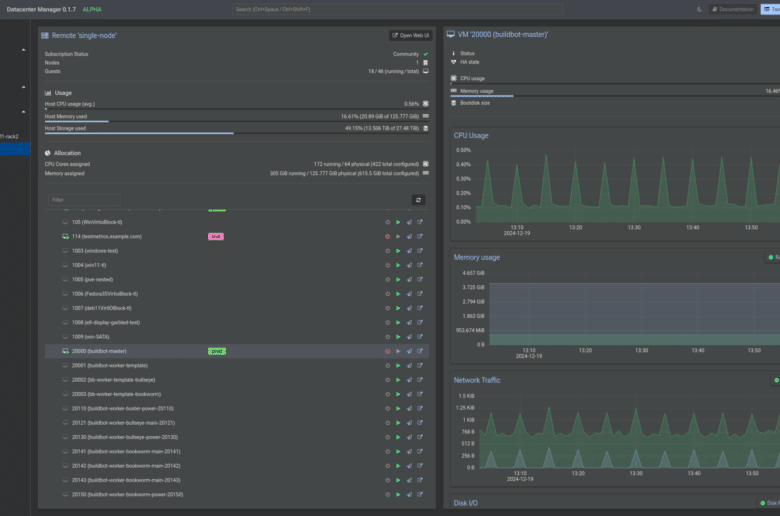
Task: Start VM 20003 (bb-worker-template-bookworm)
Action: coord(398,395)
